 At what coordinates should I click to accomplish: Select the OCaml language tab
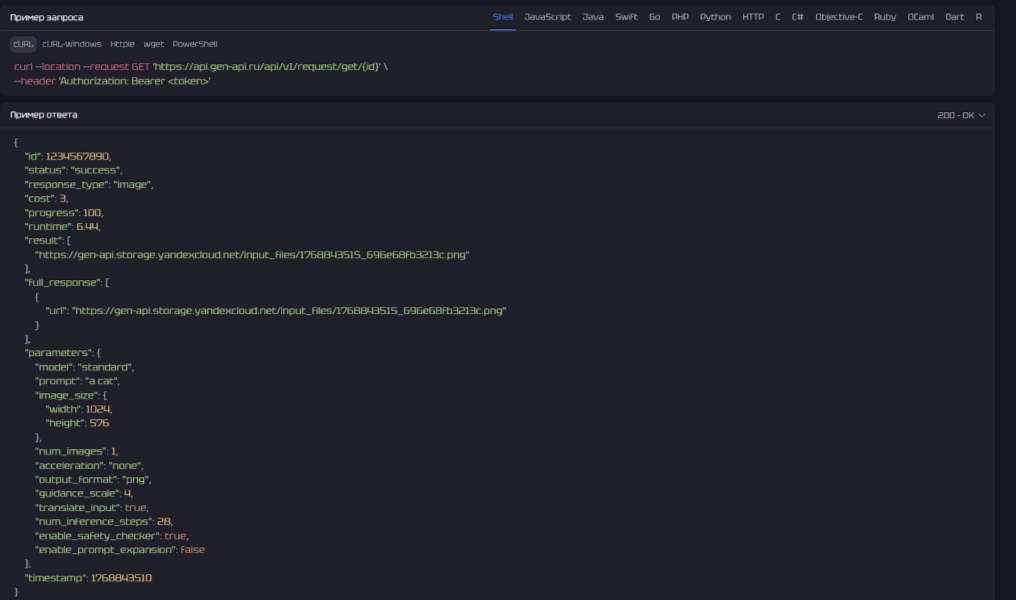[x=921, y=17]
